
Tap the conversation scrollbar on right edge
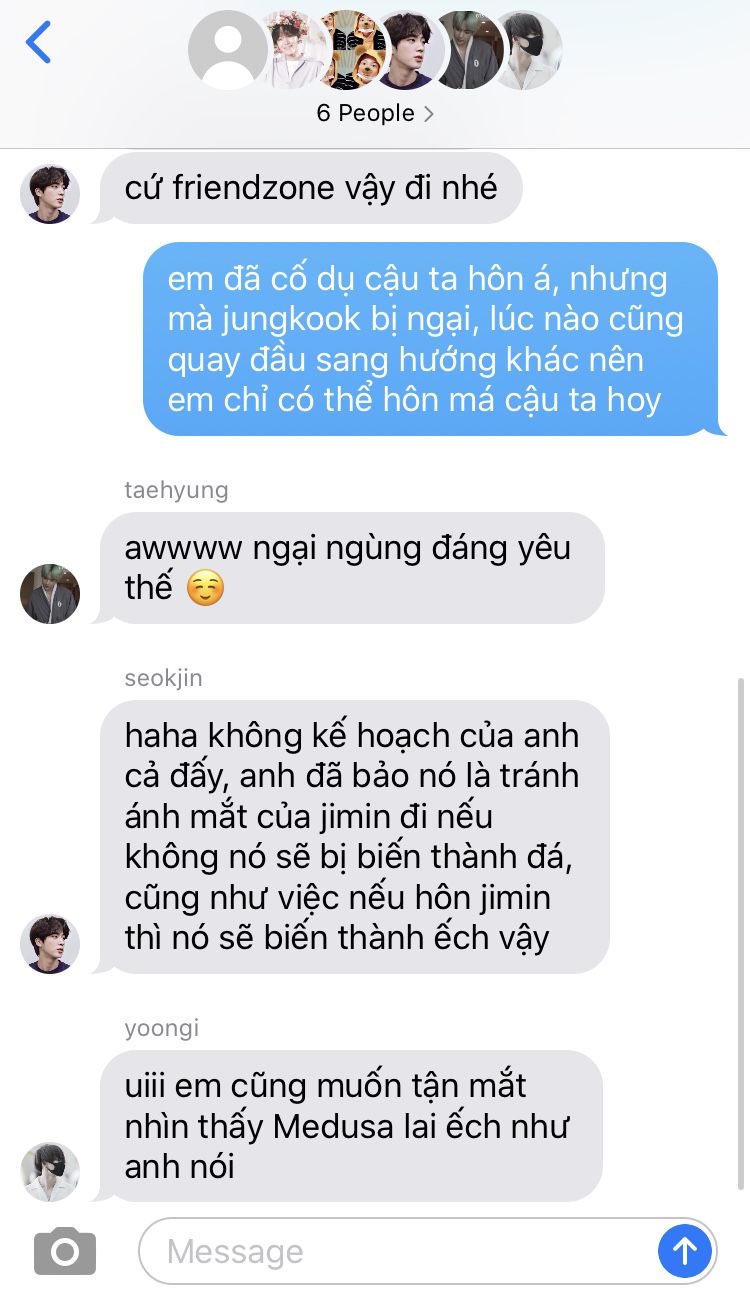[x=741, y=932]
